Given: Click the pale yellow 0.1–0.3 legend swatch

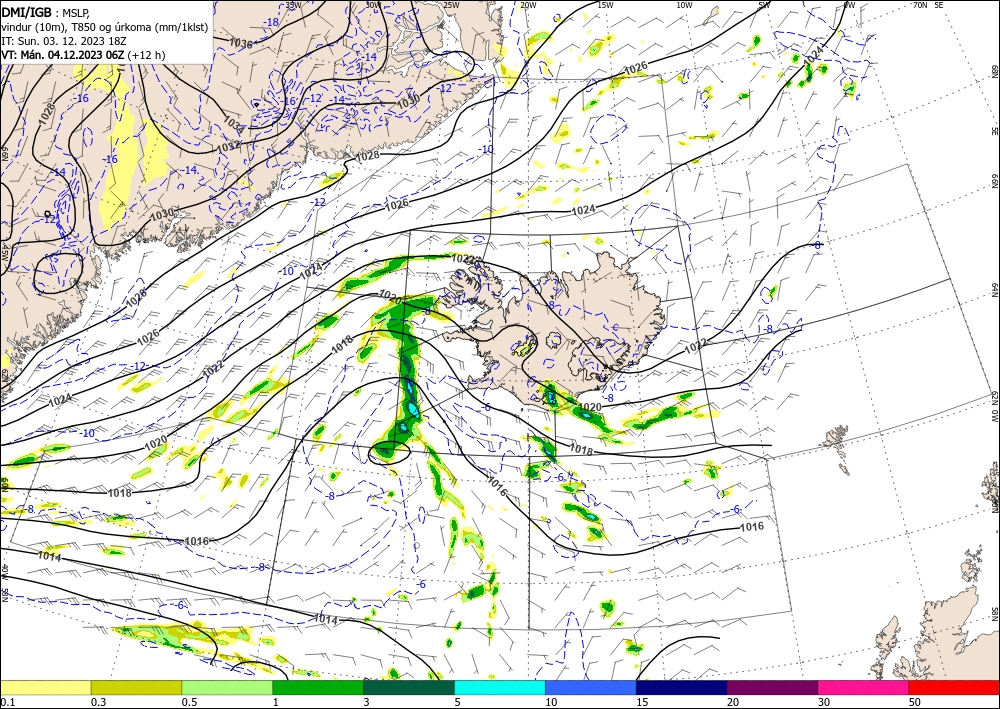Looking at the screenshot, I should tap(45, 687).
